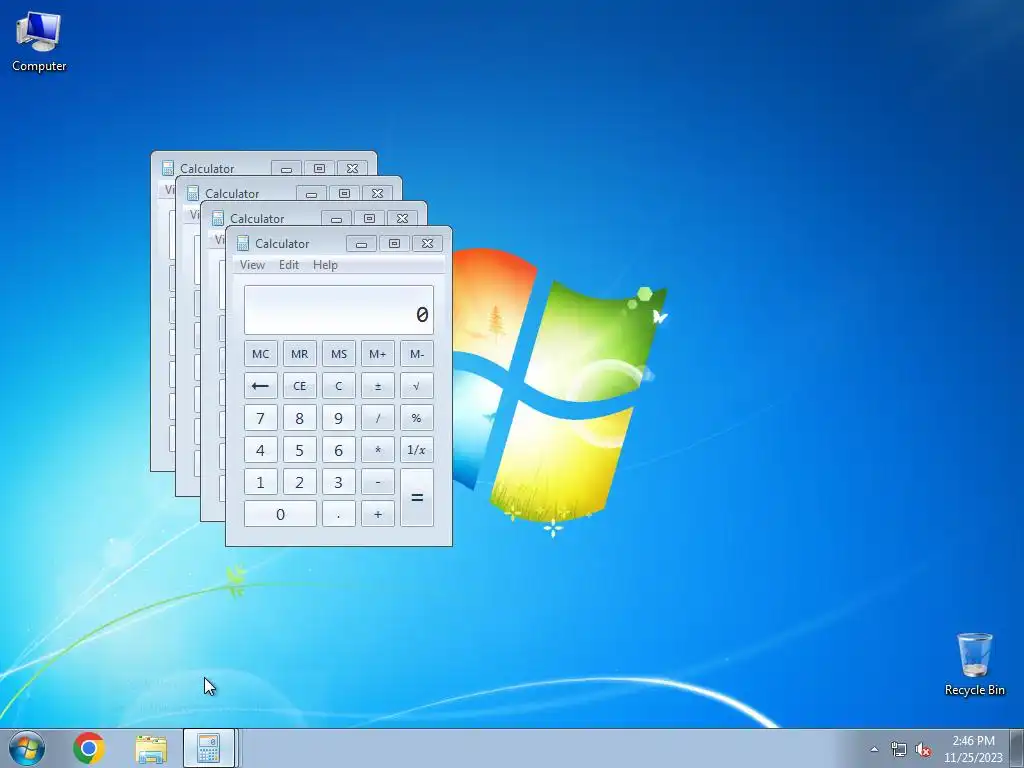Image resolution: width=1024 pixels, height=768 pixels.
Task: Click the plus button
Action: coord(377,514)
